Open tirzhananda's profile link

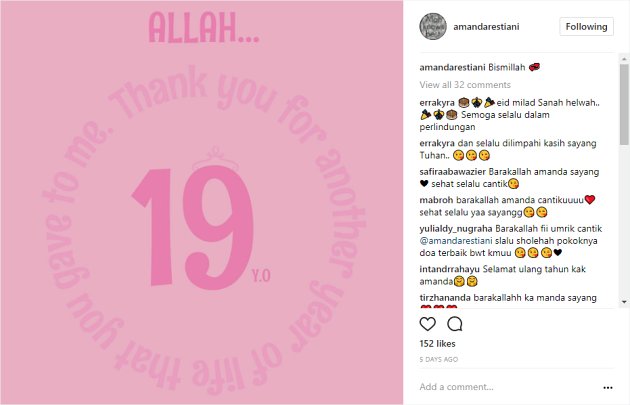tap(445, 298)
